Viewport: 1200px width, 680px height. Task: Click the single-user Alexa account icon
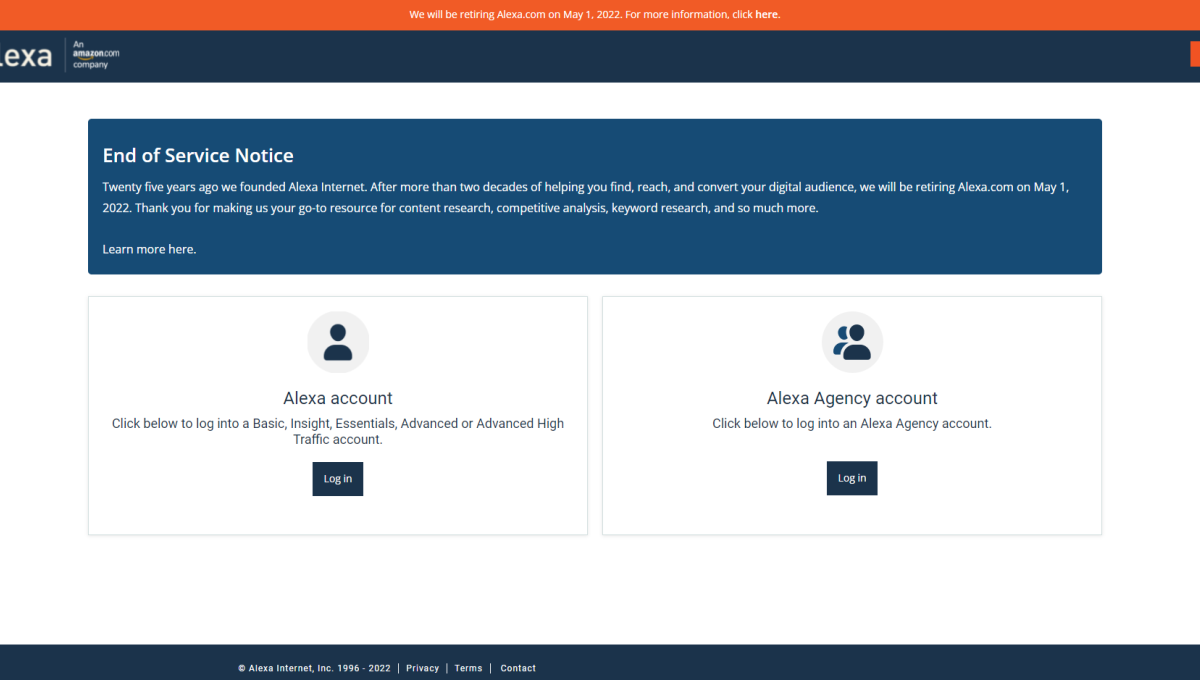click(x=338, y=342)
